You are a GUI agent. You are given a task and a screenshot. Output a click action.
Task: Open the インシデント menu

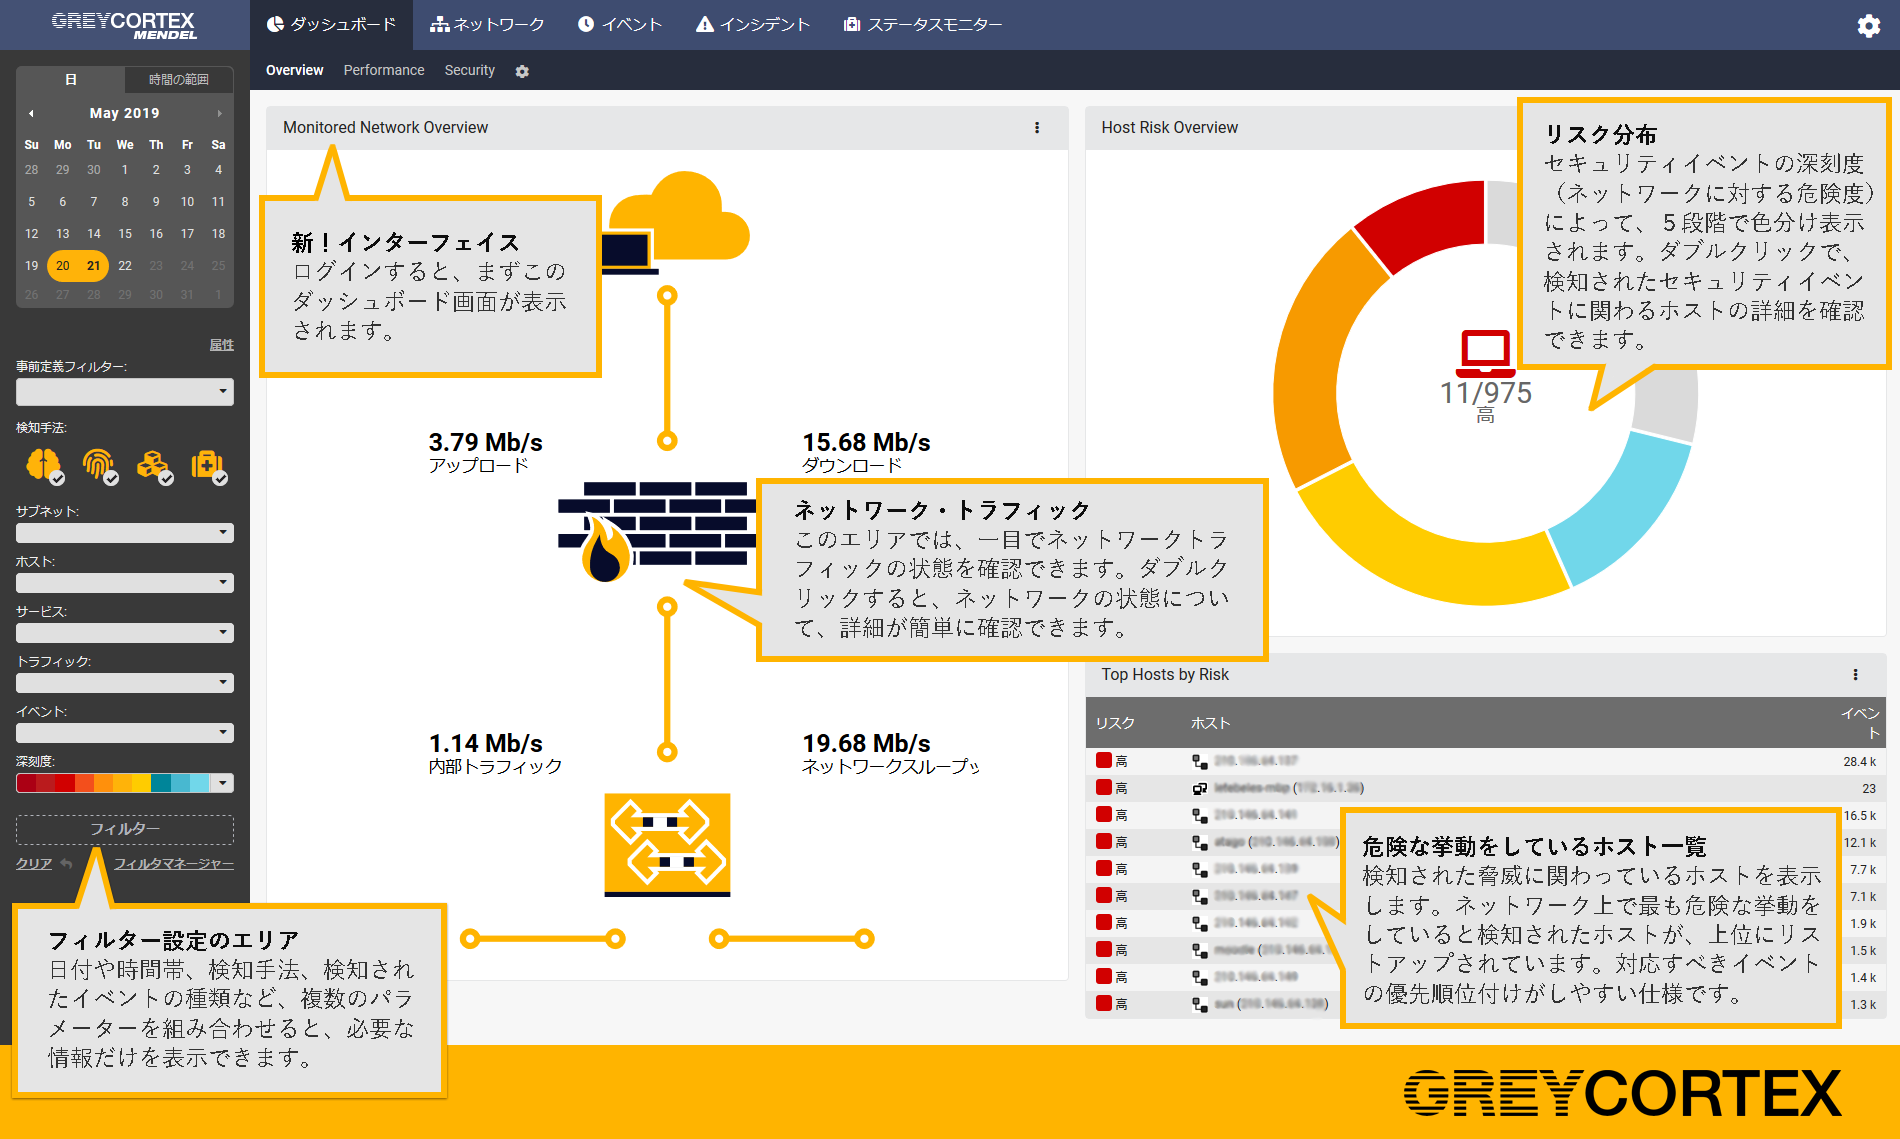753,25
